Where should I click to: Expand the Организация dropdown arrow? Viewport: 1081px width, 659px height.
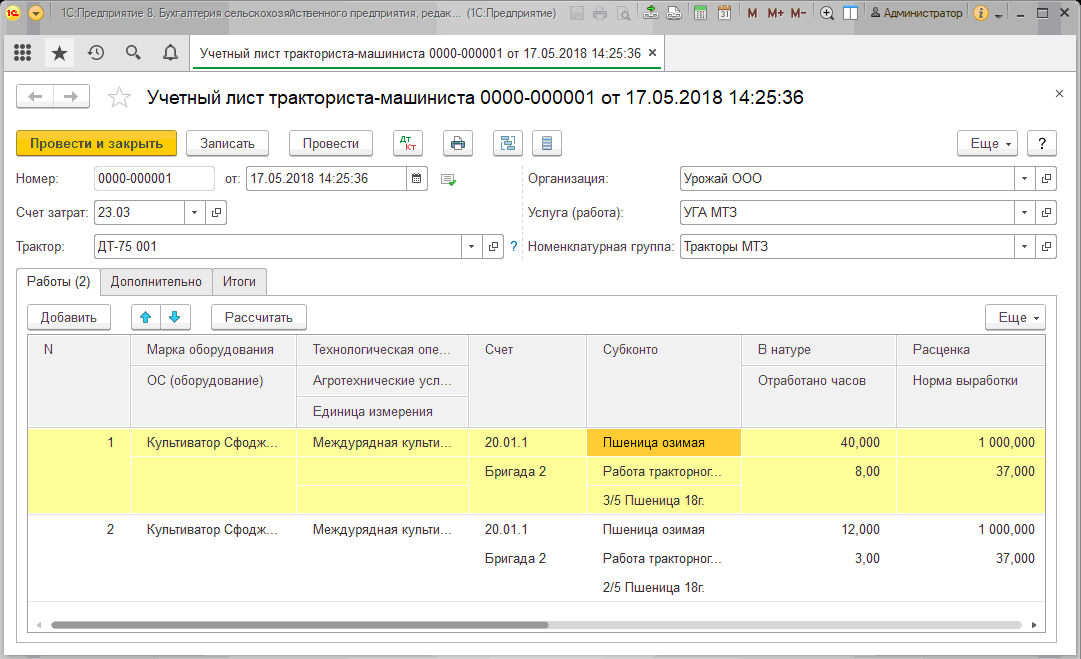click(x=1024, y=179)
